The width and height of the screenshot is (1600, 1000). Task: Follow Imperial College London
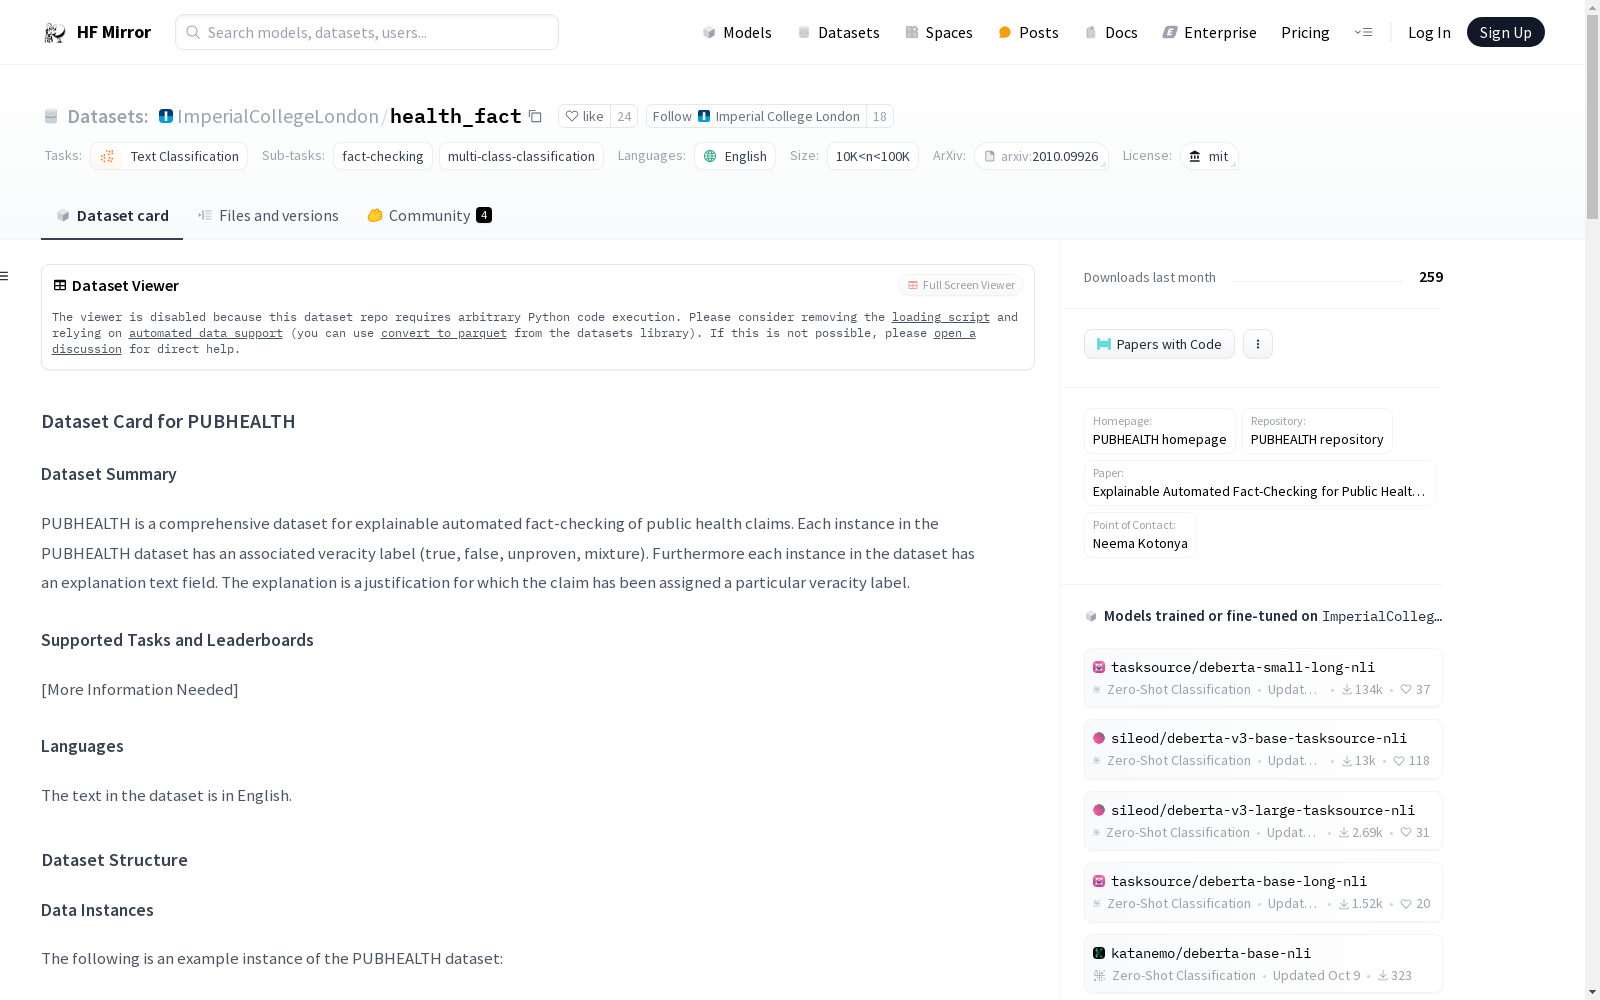coord(756,116)
